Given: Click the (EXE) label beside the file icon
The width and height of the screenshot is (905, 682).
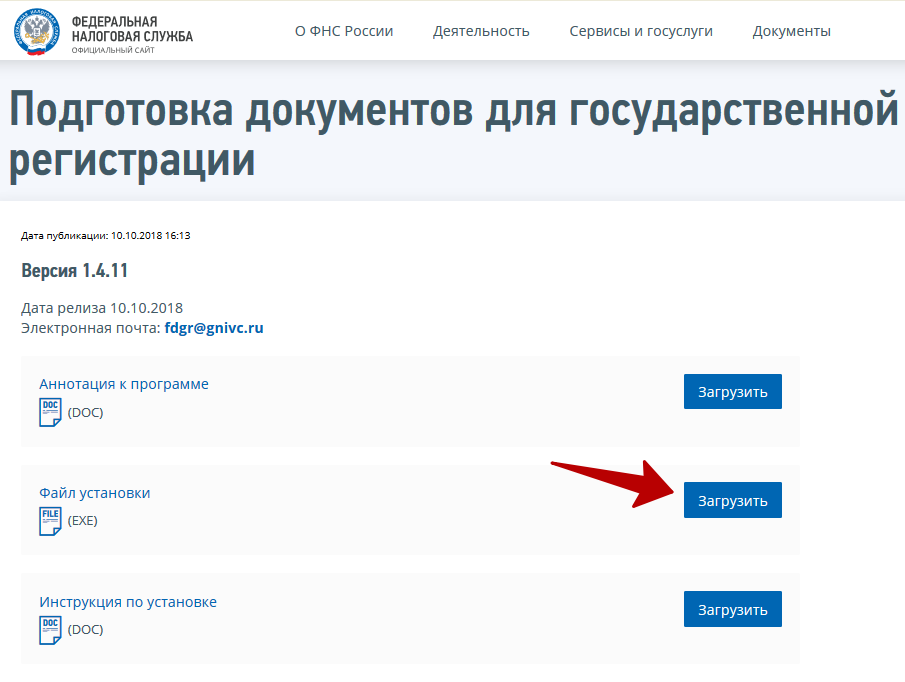Looking at the screenshot, I should click(x=84, y=520).
